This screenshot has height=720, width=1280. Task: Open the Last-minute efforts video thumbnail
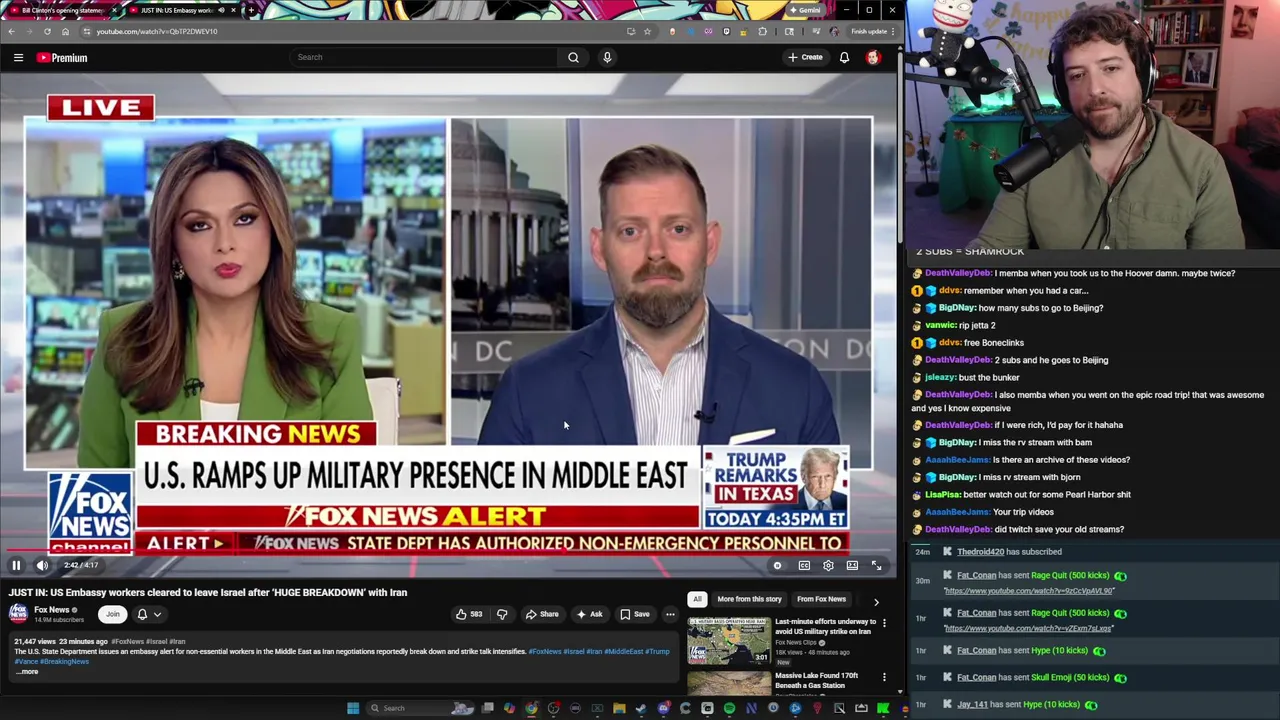click(729, 641)
